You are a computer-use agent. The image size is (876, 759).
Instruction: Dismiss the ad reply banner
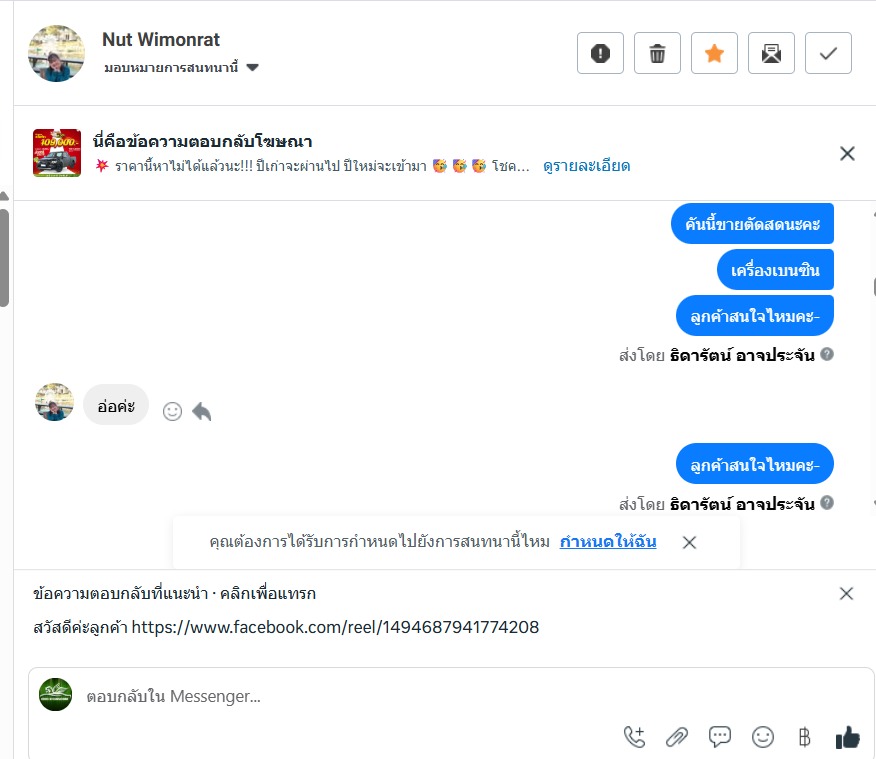point(847,154)
